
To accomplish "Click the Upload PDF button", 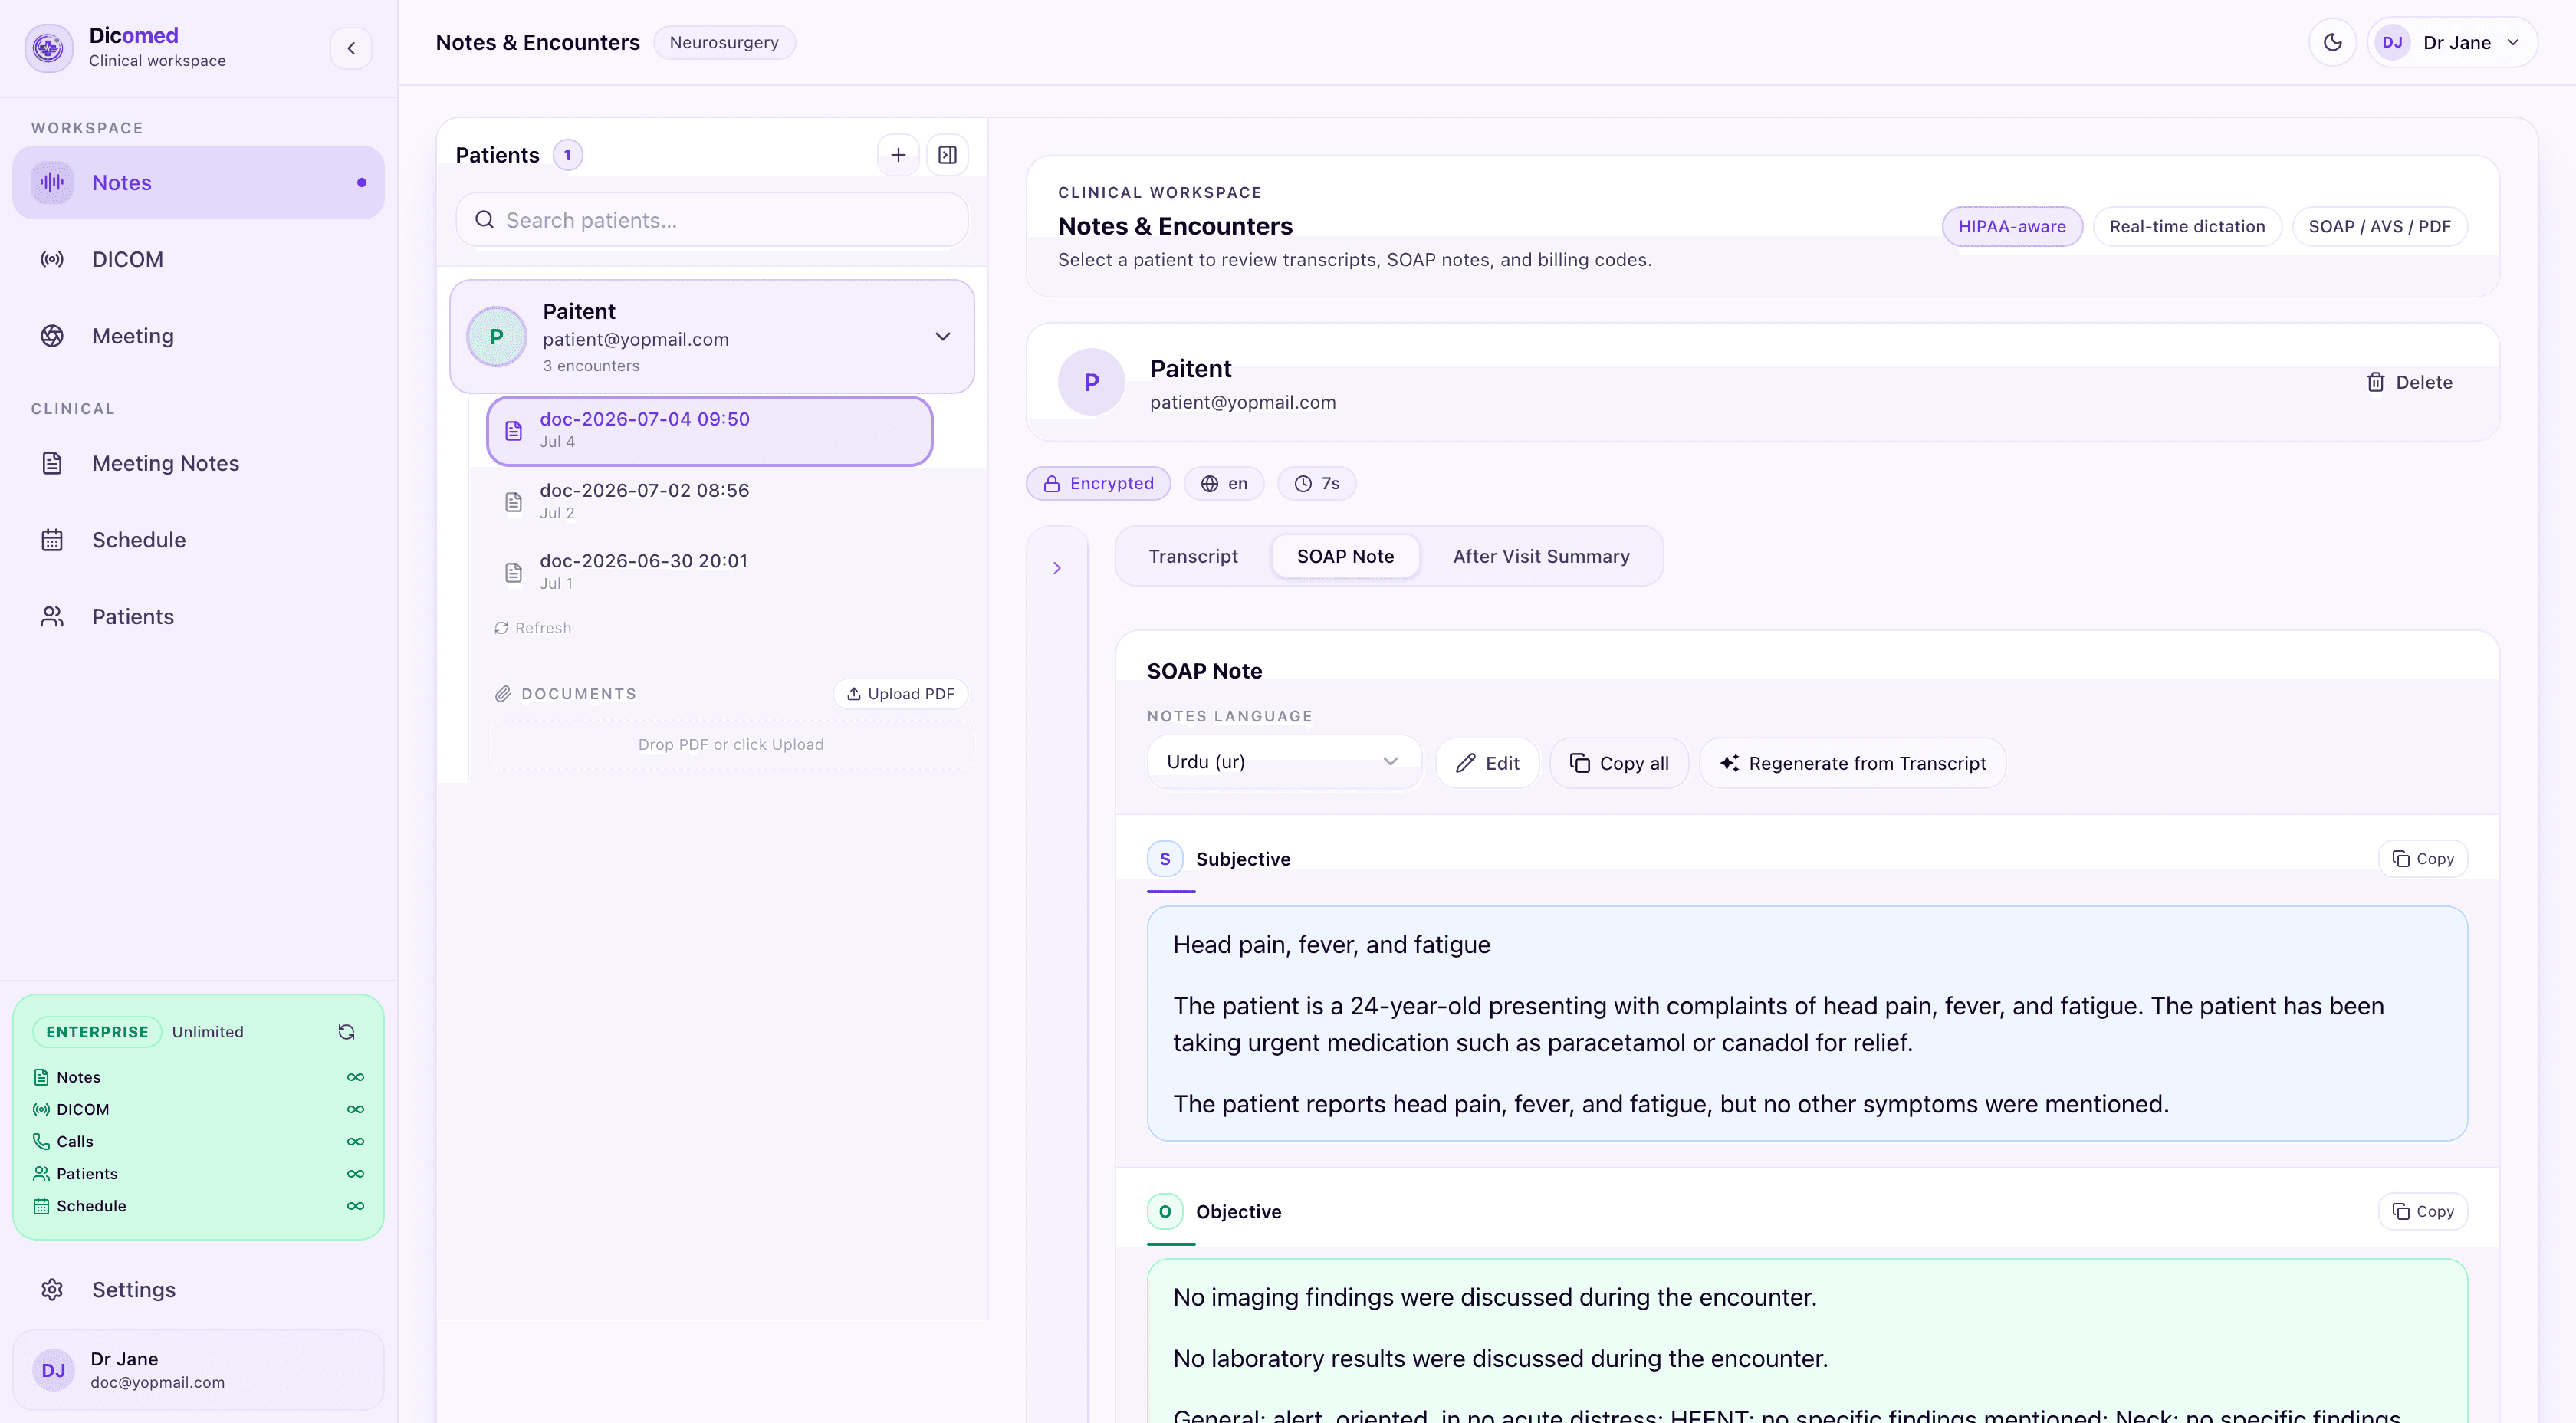I will [900, 694].
